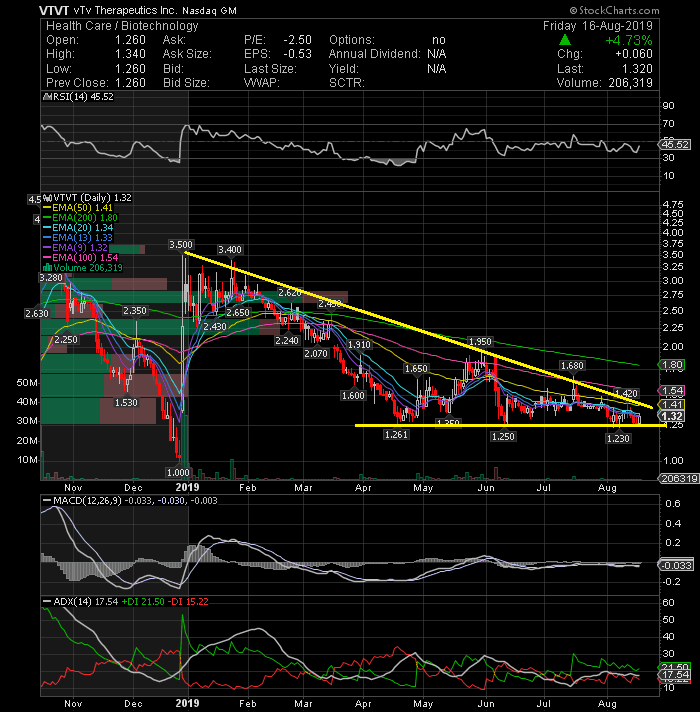Click the 3.400 price label
Screen dimensions: 700x712
click(x=230, y=250)
